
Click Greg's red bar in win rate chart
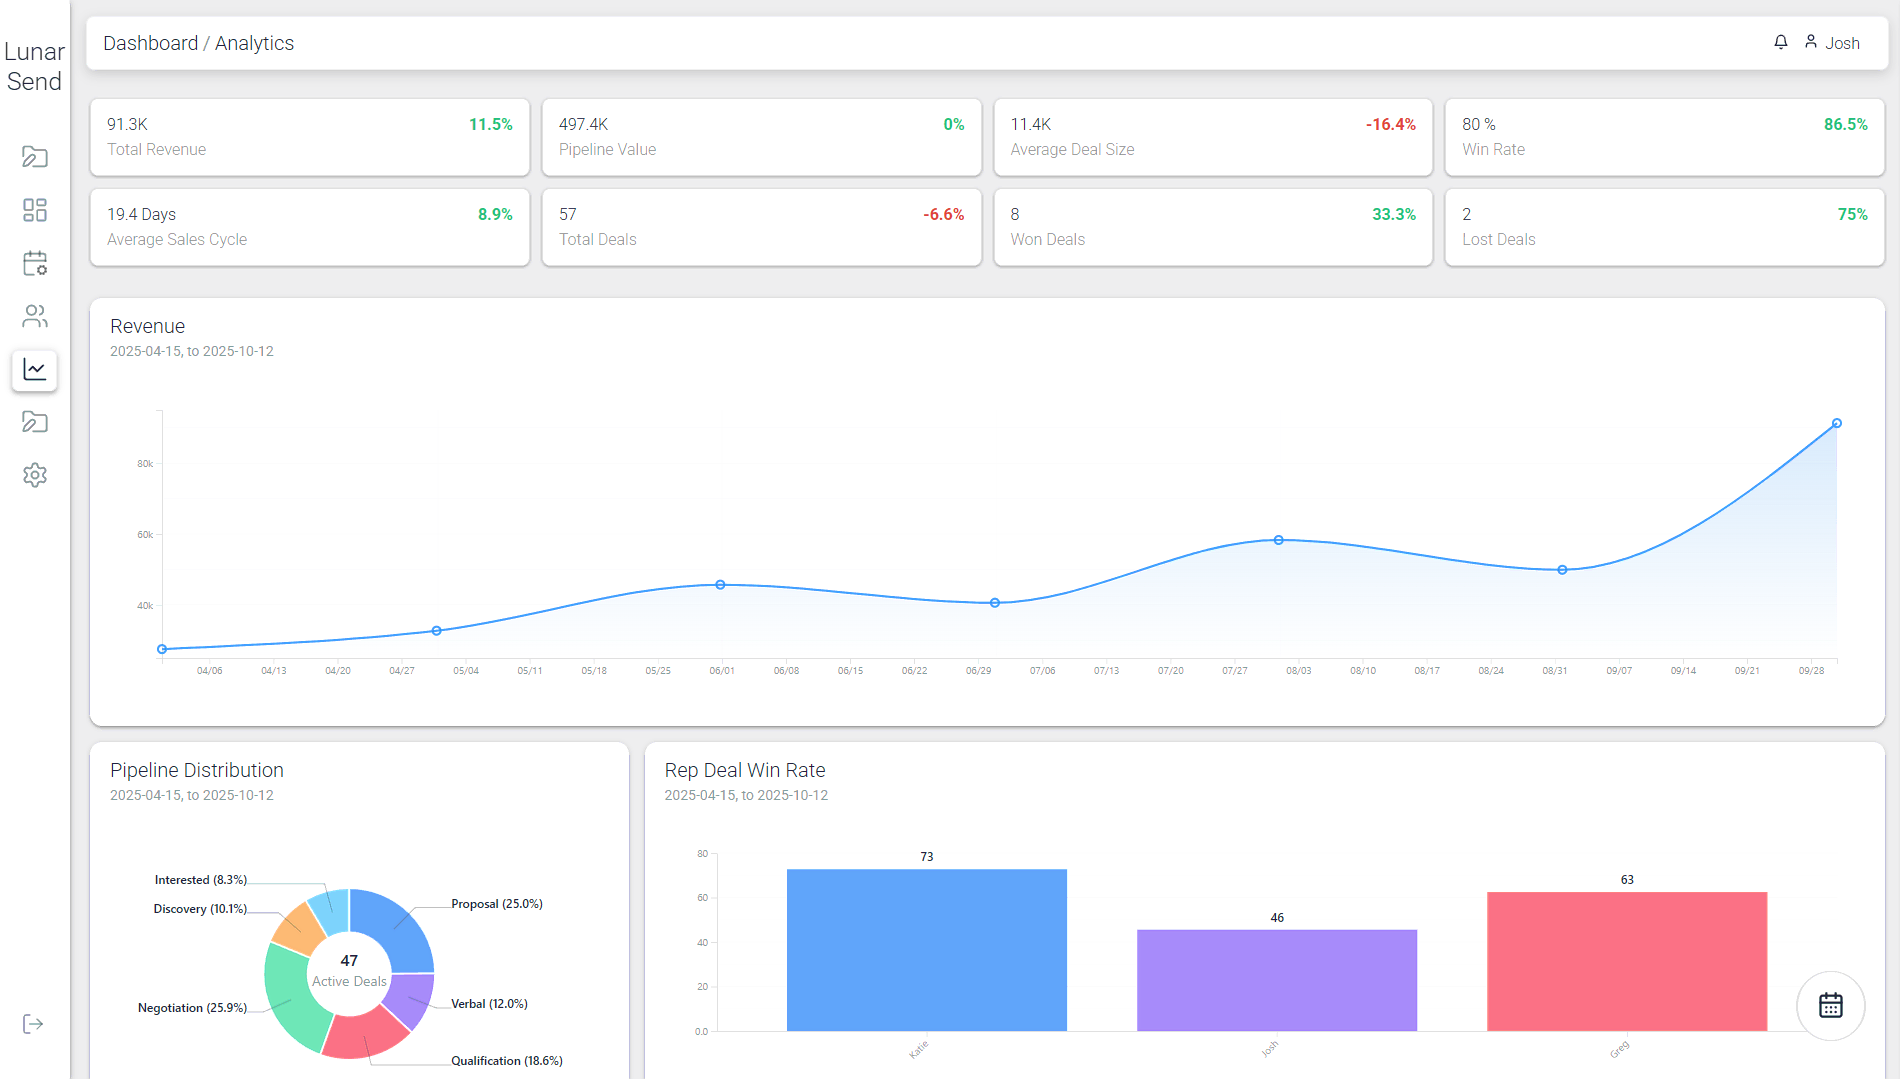[x=1626, y=961]
